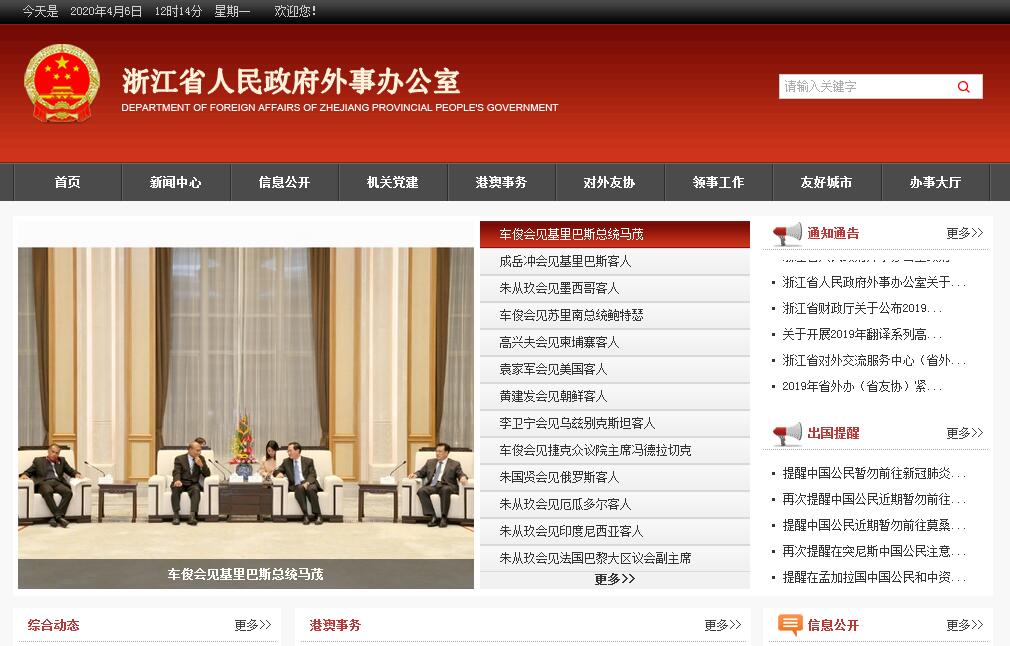Screen dimensions: 1010x646
Task: Select 领事工作 from the navigation bar
Action: (x=718, y=182)
